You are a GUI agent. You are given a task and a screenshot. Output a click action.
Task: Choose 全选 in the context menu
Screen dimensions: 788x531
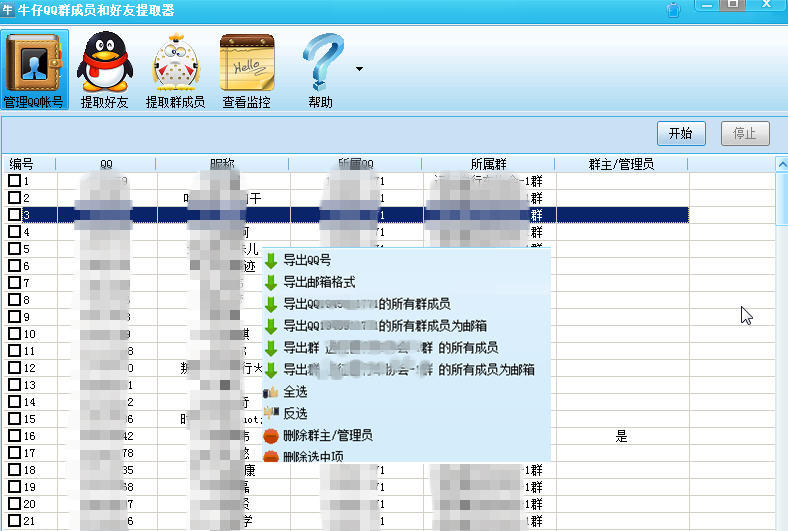click(x=295, y=391)
